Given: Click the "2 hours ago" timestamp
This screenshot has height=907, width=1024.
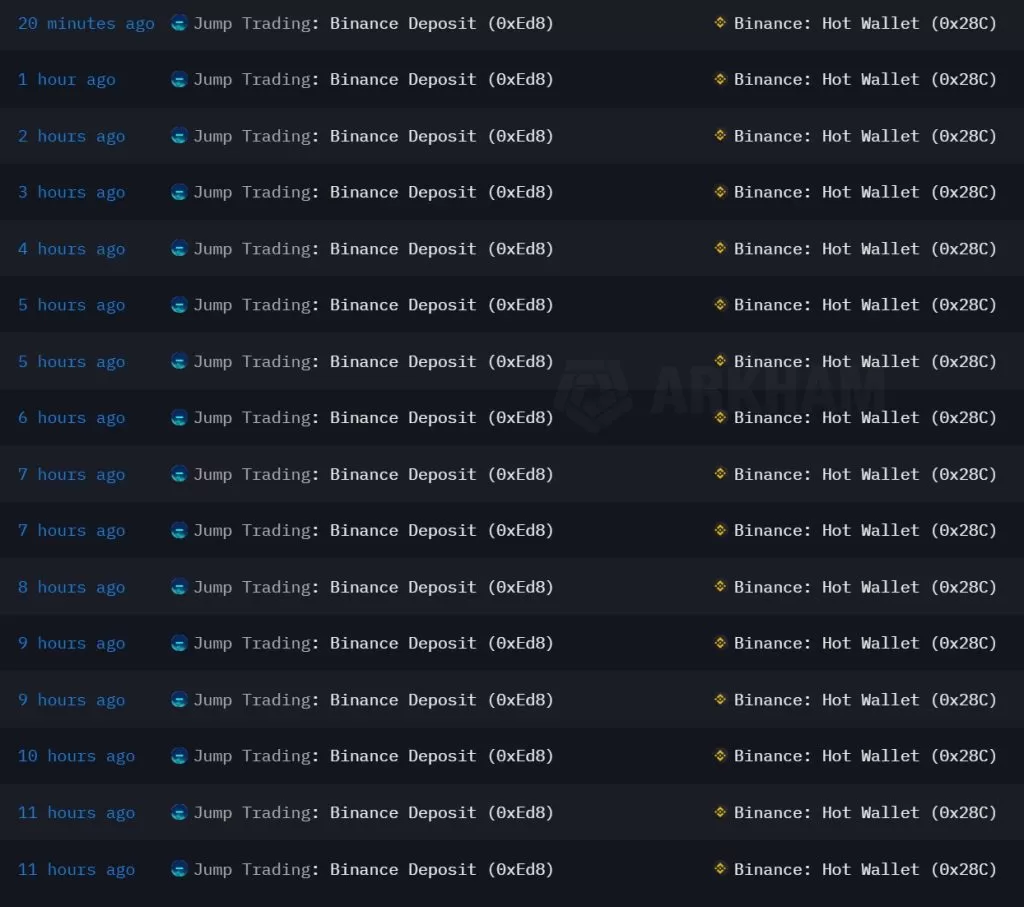Looking at the screenshot, I should click(x=71, y=136).
